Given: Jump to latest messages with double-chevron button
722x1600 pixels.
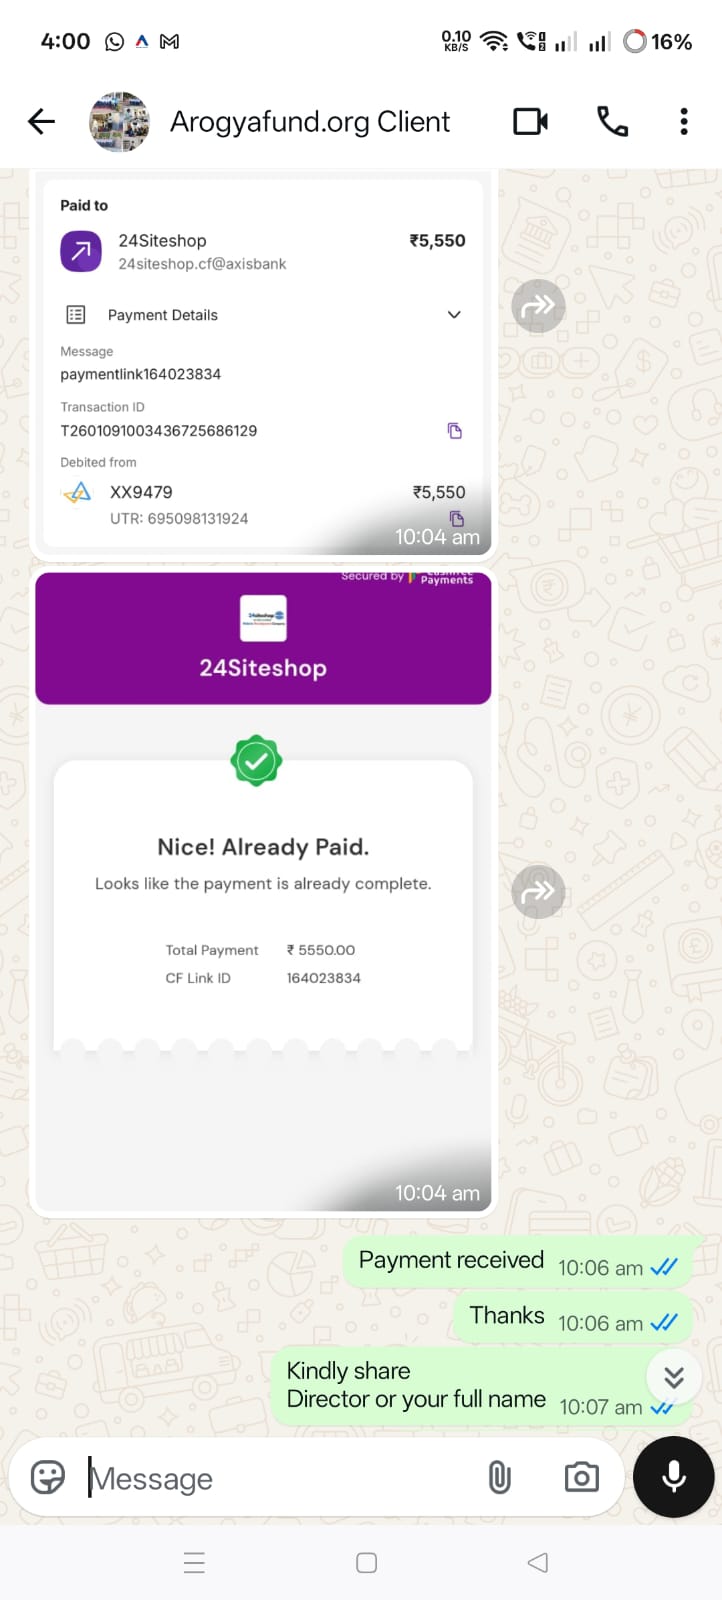Looking at the screenshot, I should [x=674, y=1377].
